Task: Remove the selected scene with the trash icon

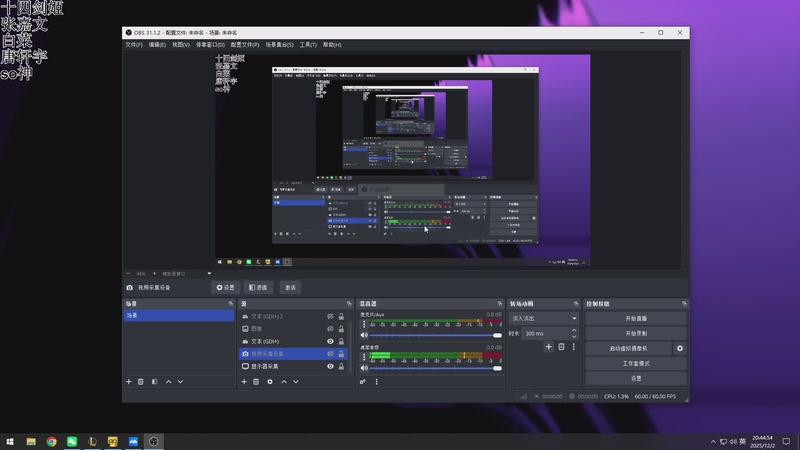Action: pyautogui.click(x=141, y=382)
